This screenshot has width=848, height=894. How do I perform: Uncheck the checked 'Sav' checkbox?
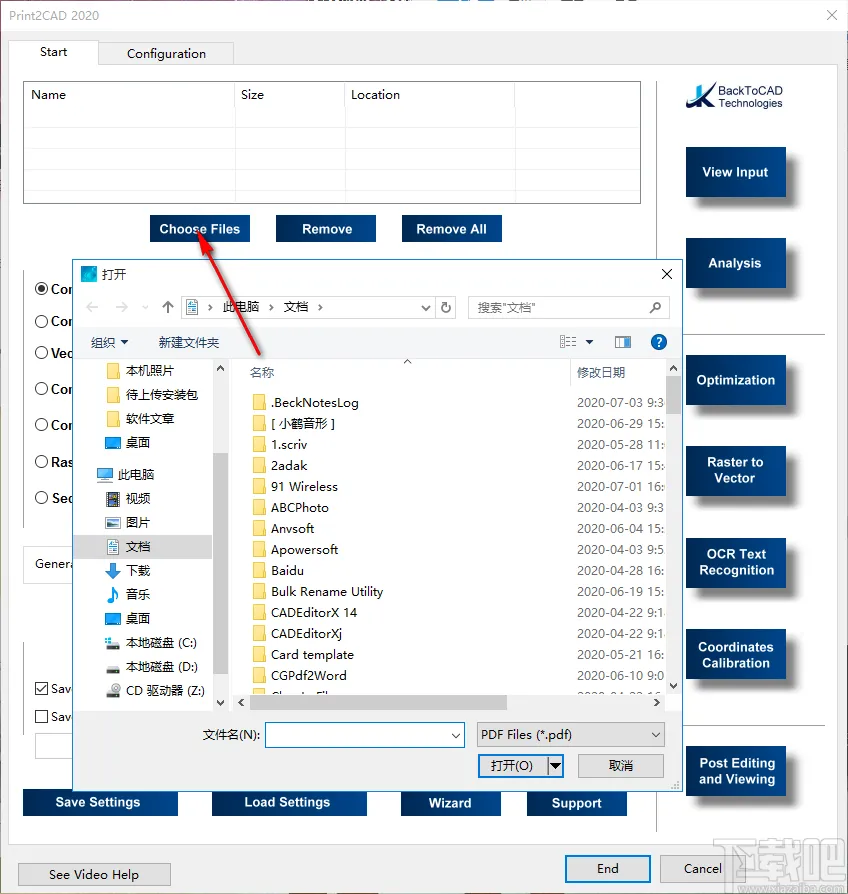coord(41,688)
